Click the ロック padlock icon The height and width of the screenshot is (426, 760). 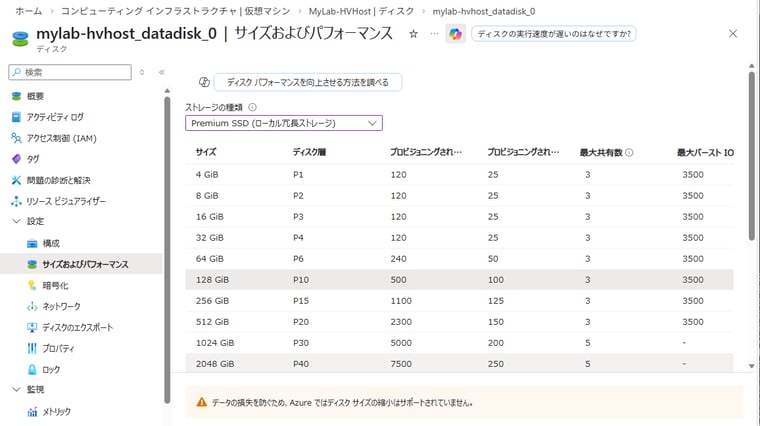point(32,369)
